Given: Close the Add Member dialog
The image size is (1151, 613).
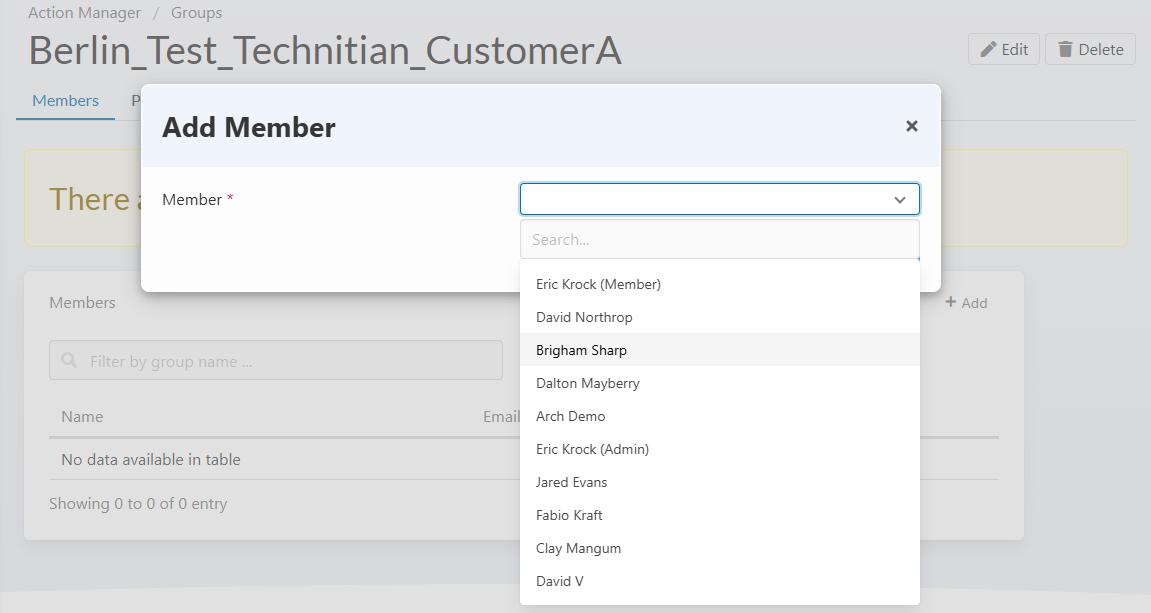Looking at the screenshot, I should (911, 126).
